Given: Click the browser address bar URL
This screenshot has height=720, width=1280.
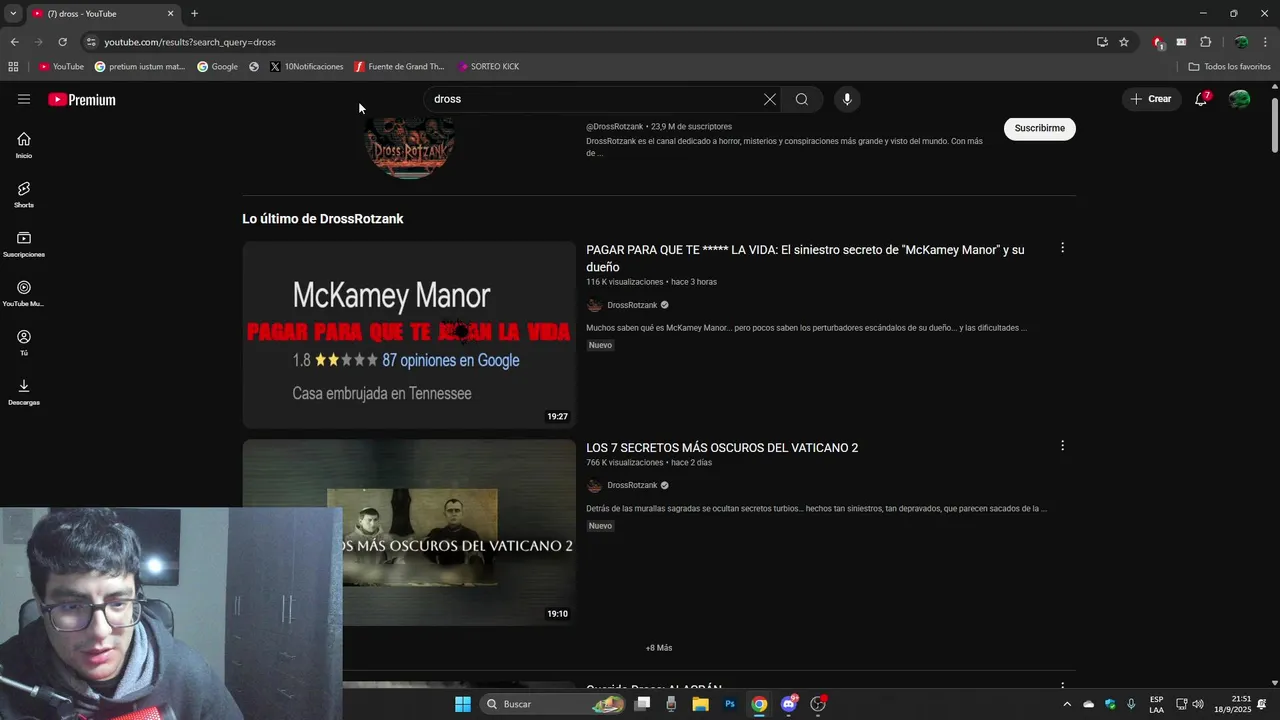Looking at the screenshot, I should pyautogui.click(x=190, y=42).
